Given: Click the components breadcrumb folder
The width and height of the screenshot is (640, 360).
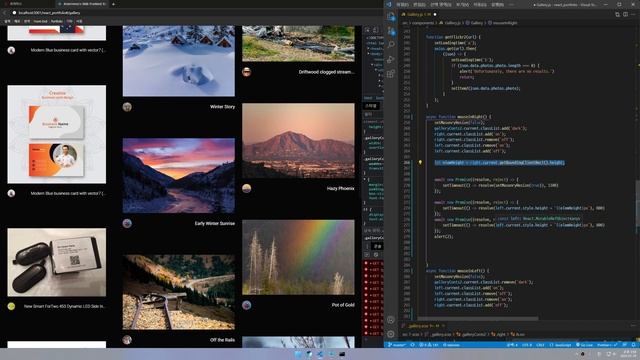Looking at the screenshot, I should coord(423,23).
